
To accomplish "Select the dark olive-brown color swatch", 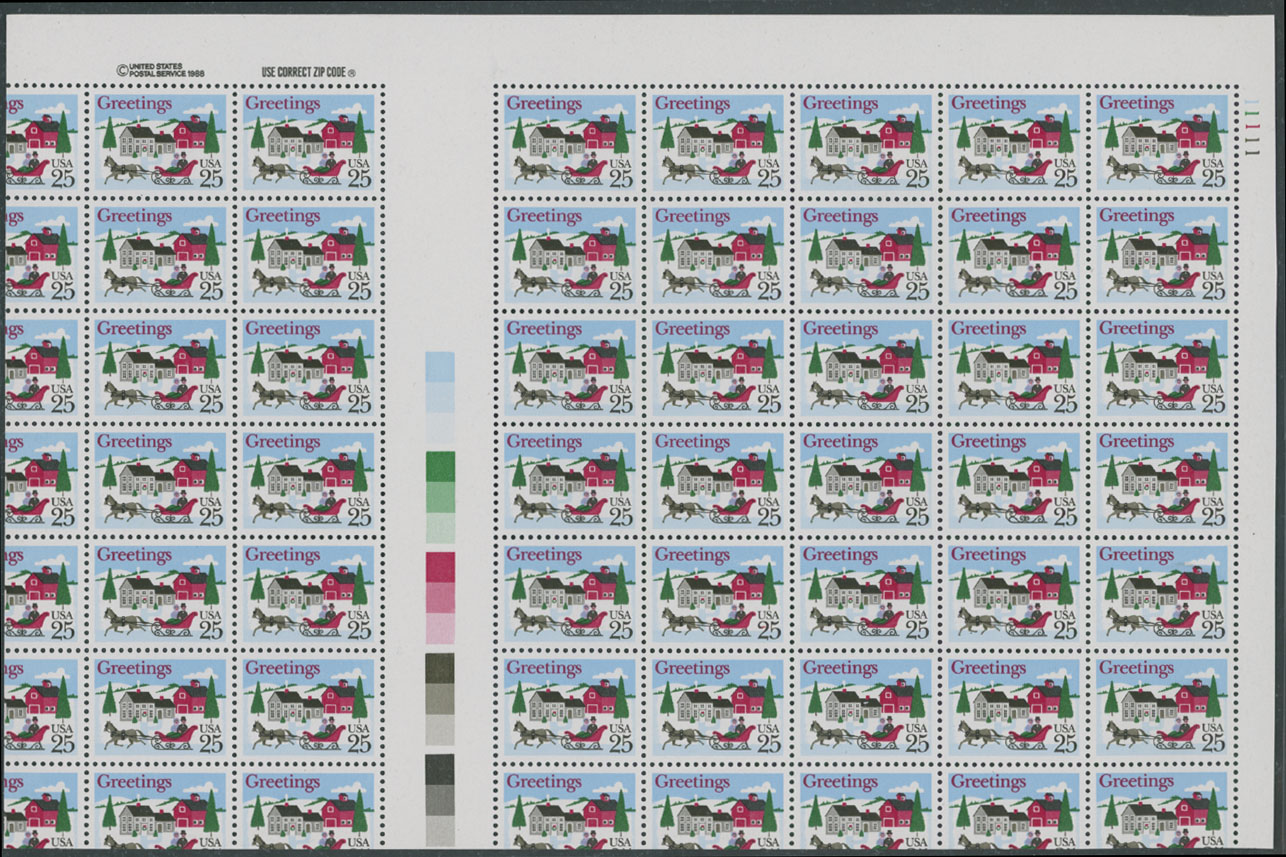I will [x=440, y=668].
